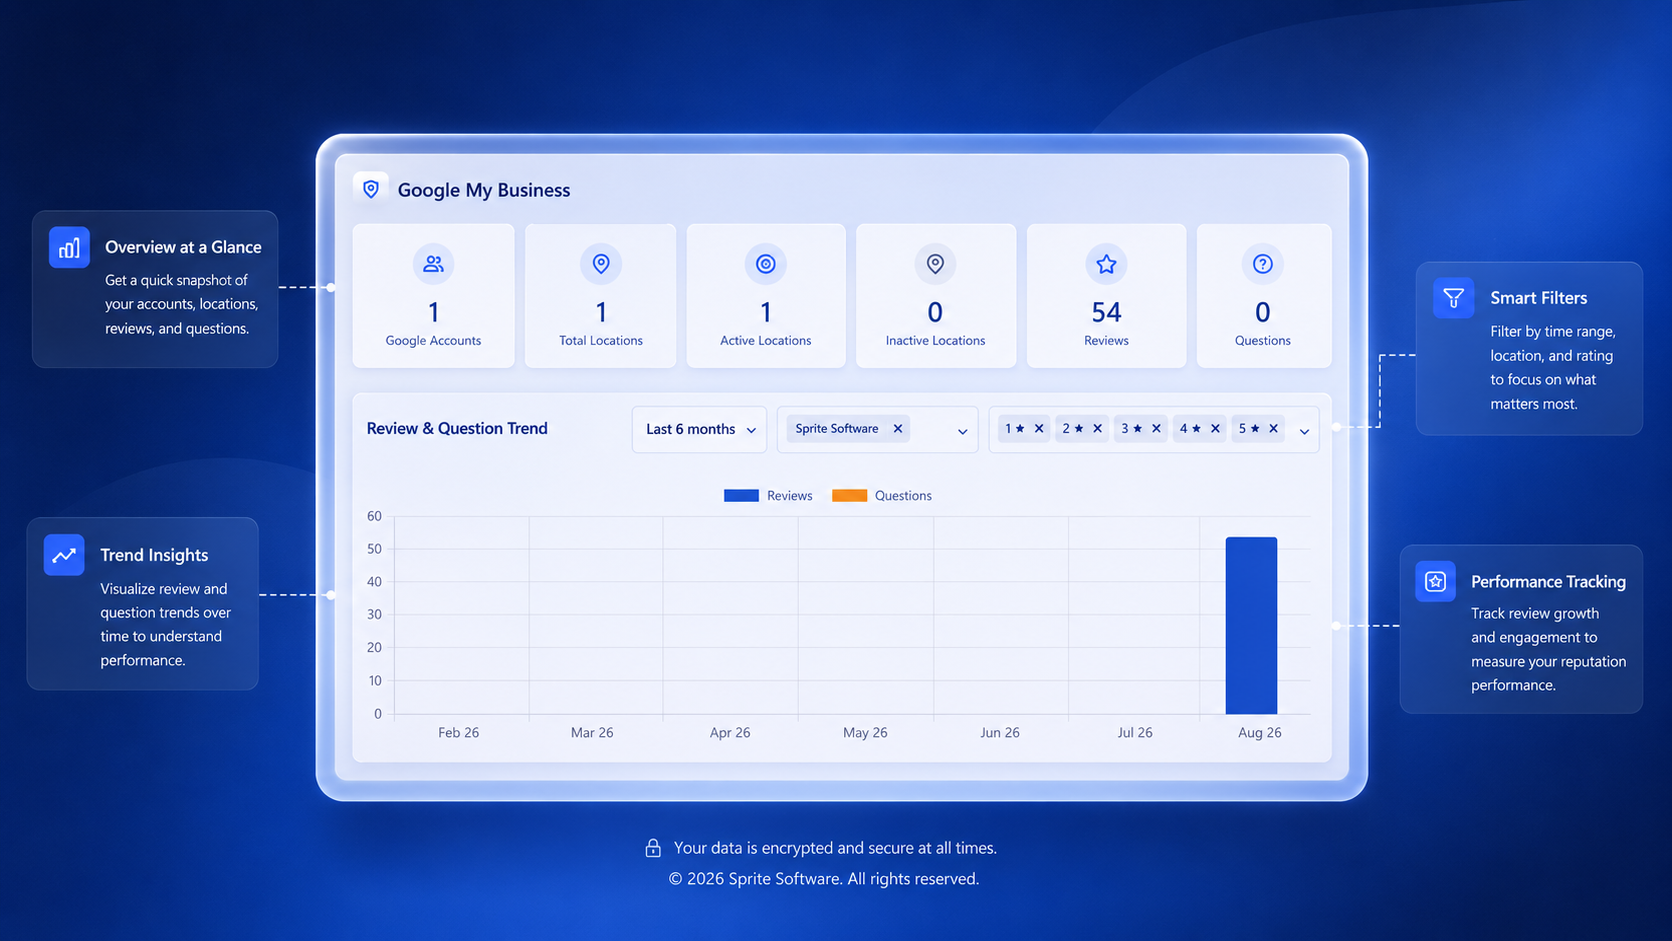Click the Total Locations pin icon

click(x=601, y=264)
